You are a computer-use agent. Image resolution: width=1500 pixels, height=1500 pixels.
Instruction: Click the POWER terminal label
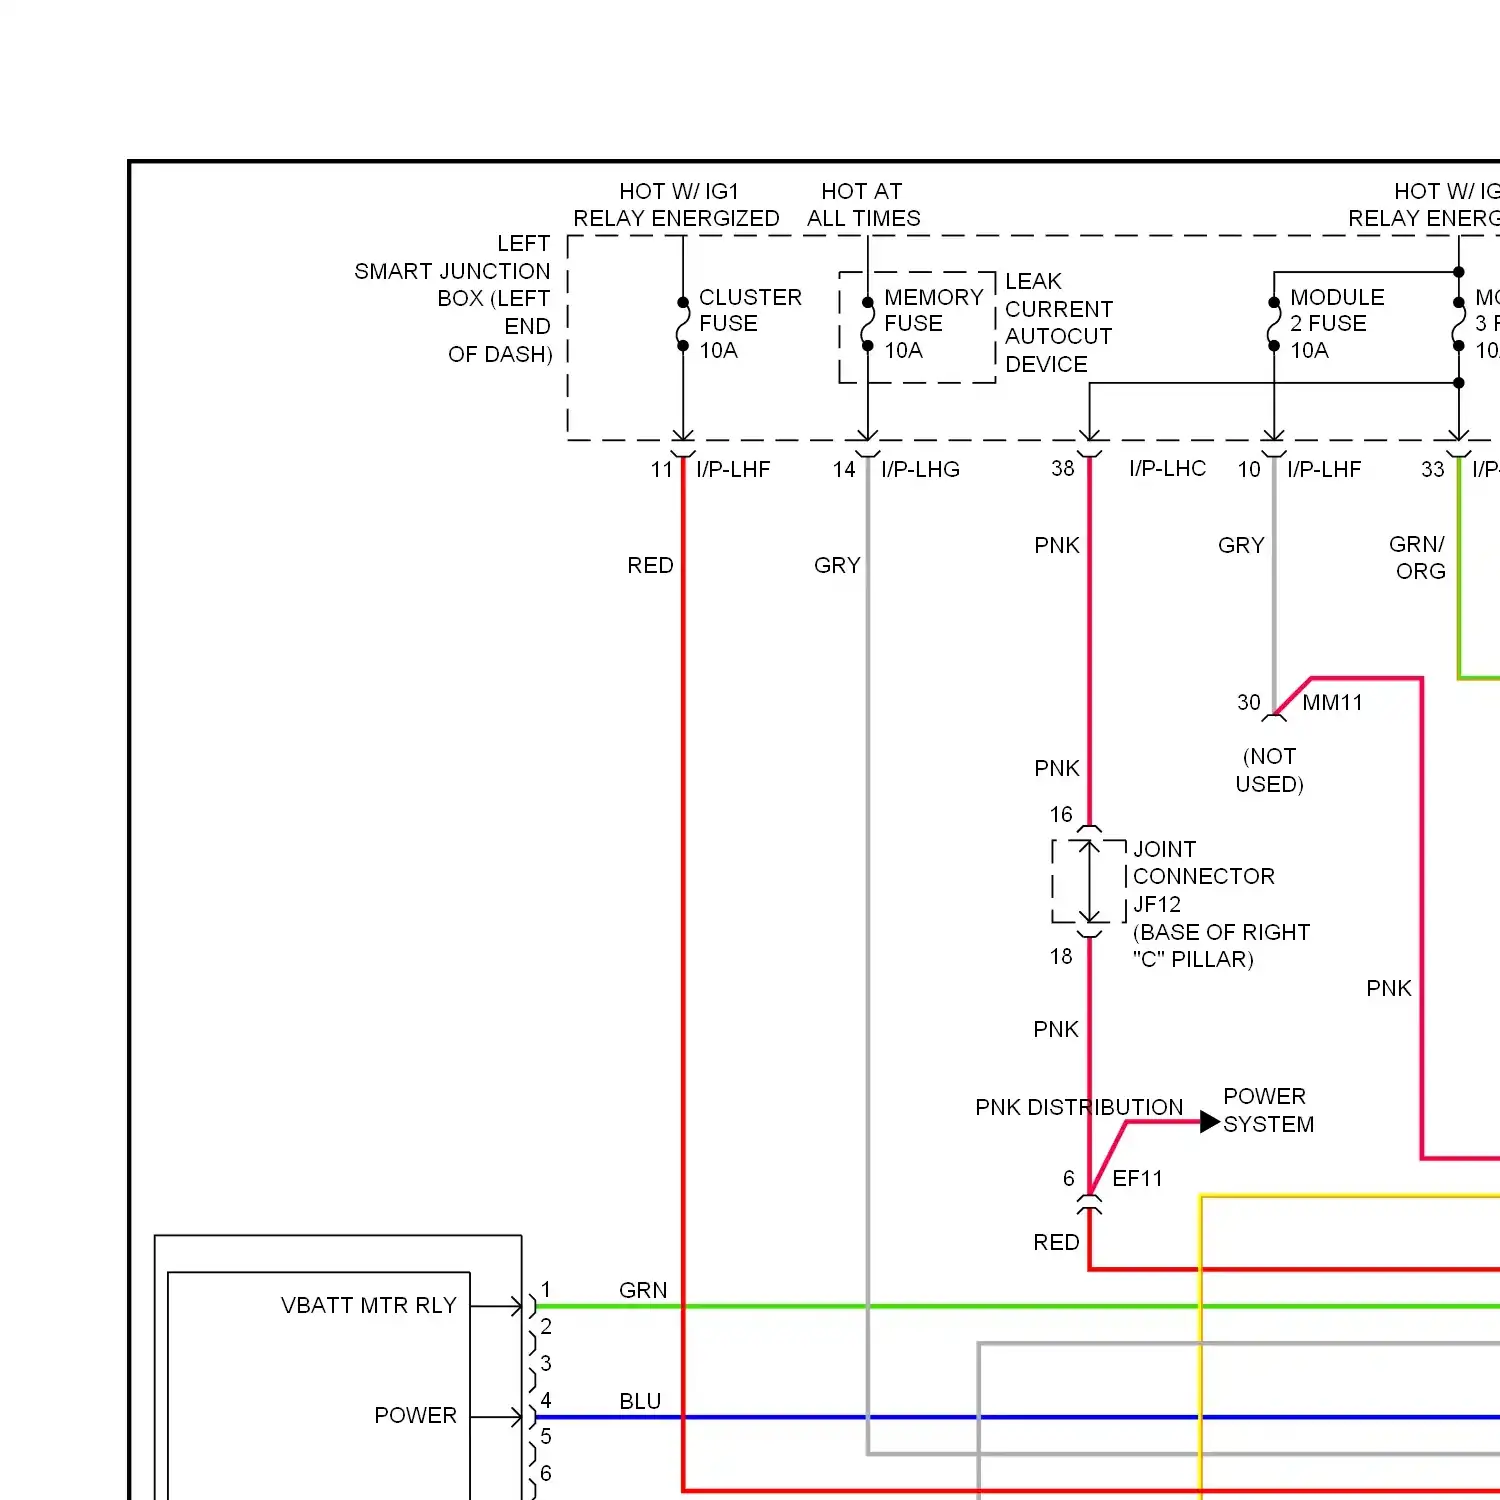(x=415, y=1415)
